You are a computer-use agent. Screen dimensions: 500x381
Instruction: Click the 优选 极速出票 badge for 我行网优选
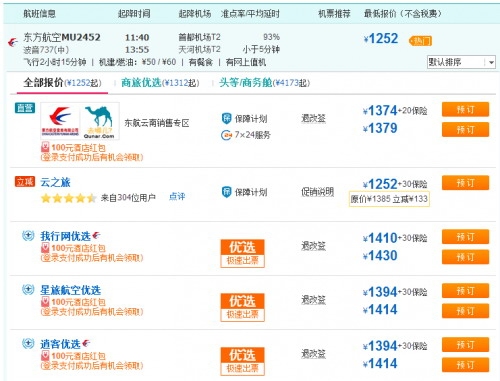[x=242, y=253]
